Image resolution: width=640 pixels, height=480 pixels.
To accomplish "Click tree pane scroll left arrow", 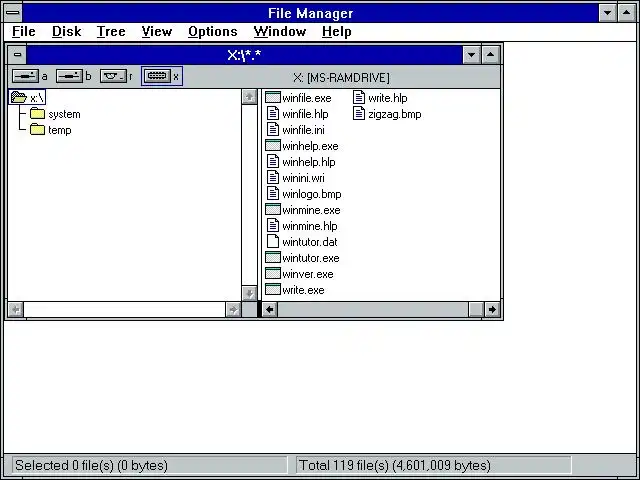I will coord(16,310).
